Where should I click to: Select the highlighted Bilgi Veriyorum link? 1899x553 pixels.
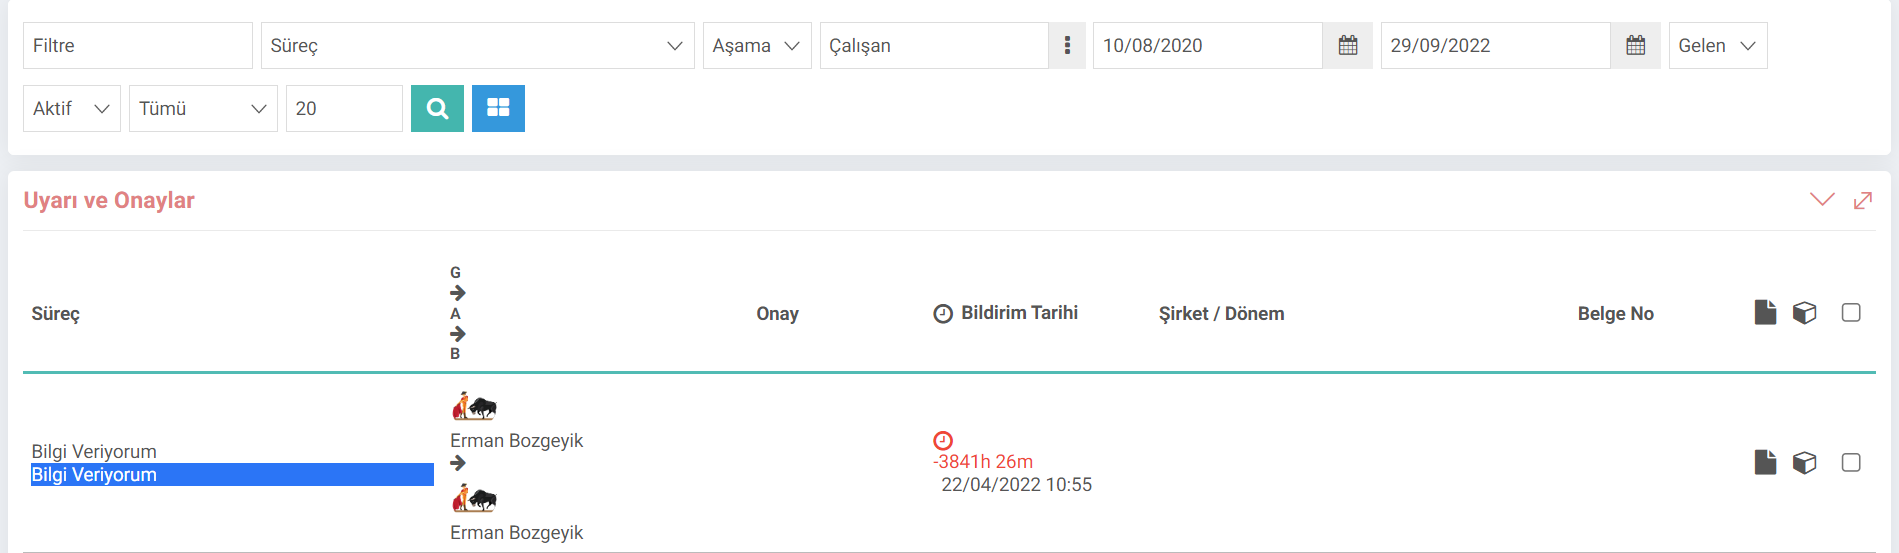click(x=94, y=475)
